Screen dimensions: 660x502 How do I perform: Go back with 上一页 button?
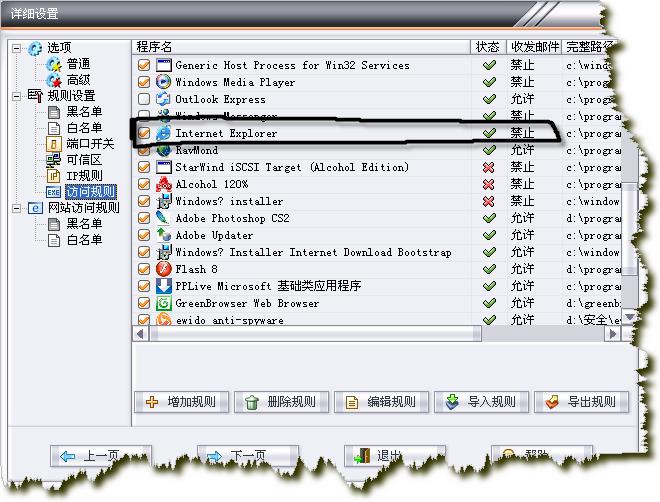point(101,456)
